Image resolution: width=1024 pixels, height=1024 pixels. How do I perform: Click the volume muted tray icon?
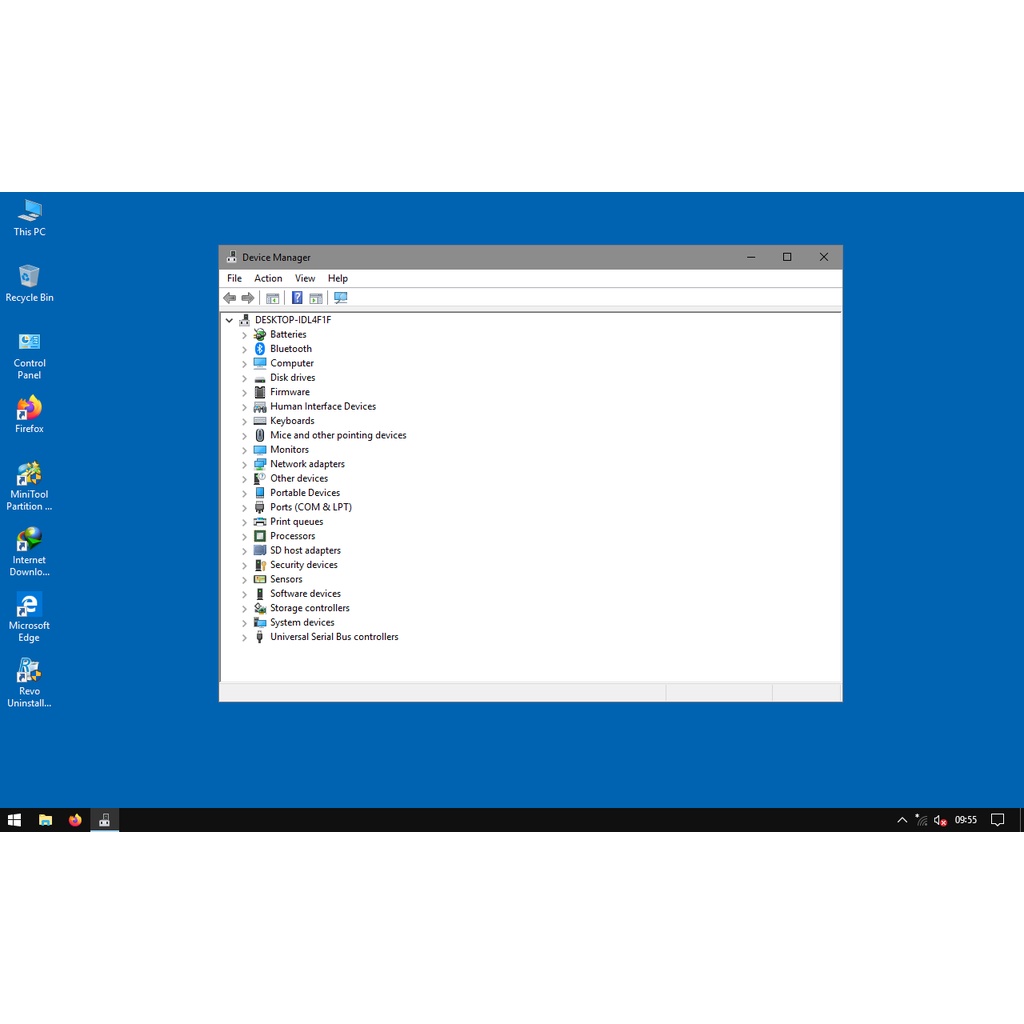pyautogui.click(x=940, y=820)
